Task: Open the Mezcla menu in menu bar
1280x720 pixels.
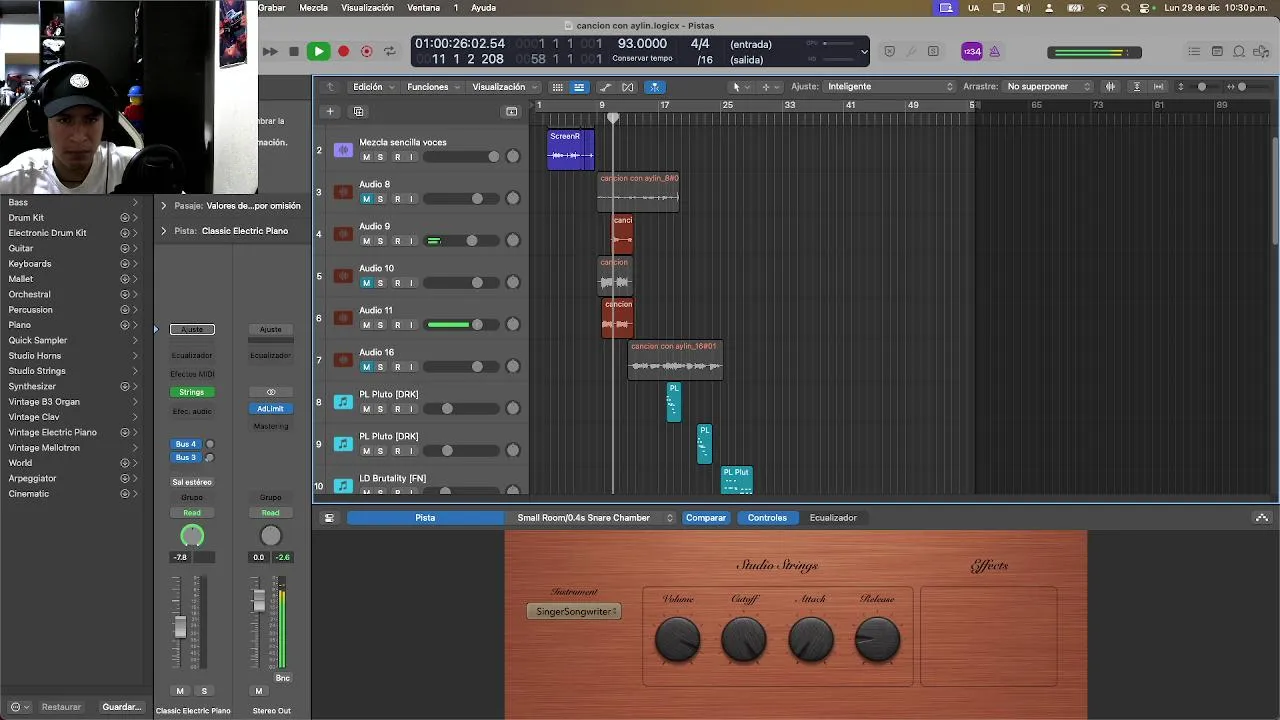Action: (314, 7)
